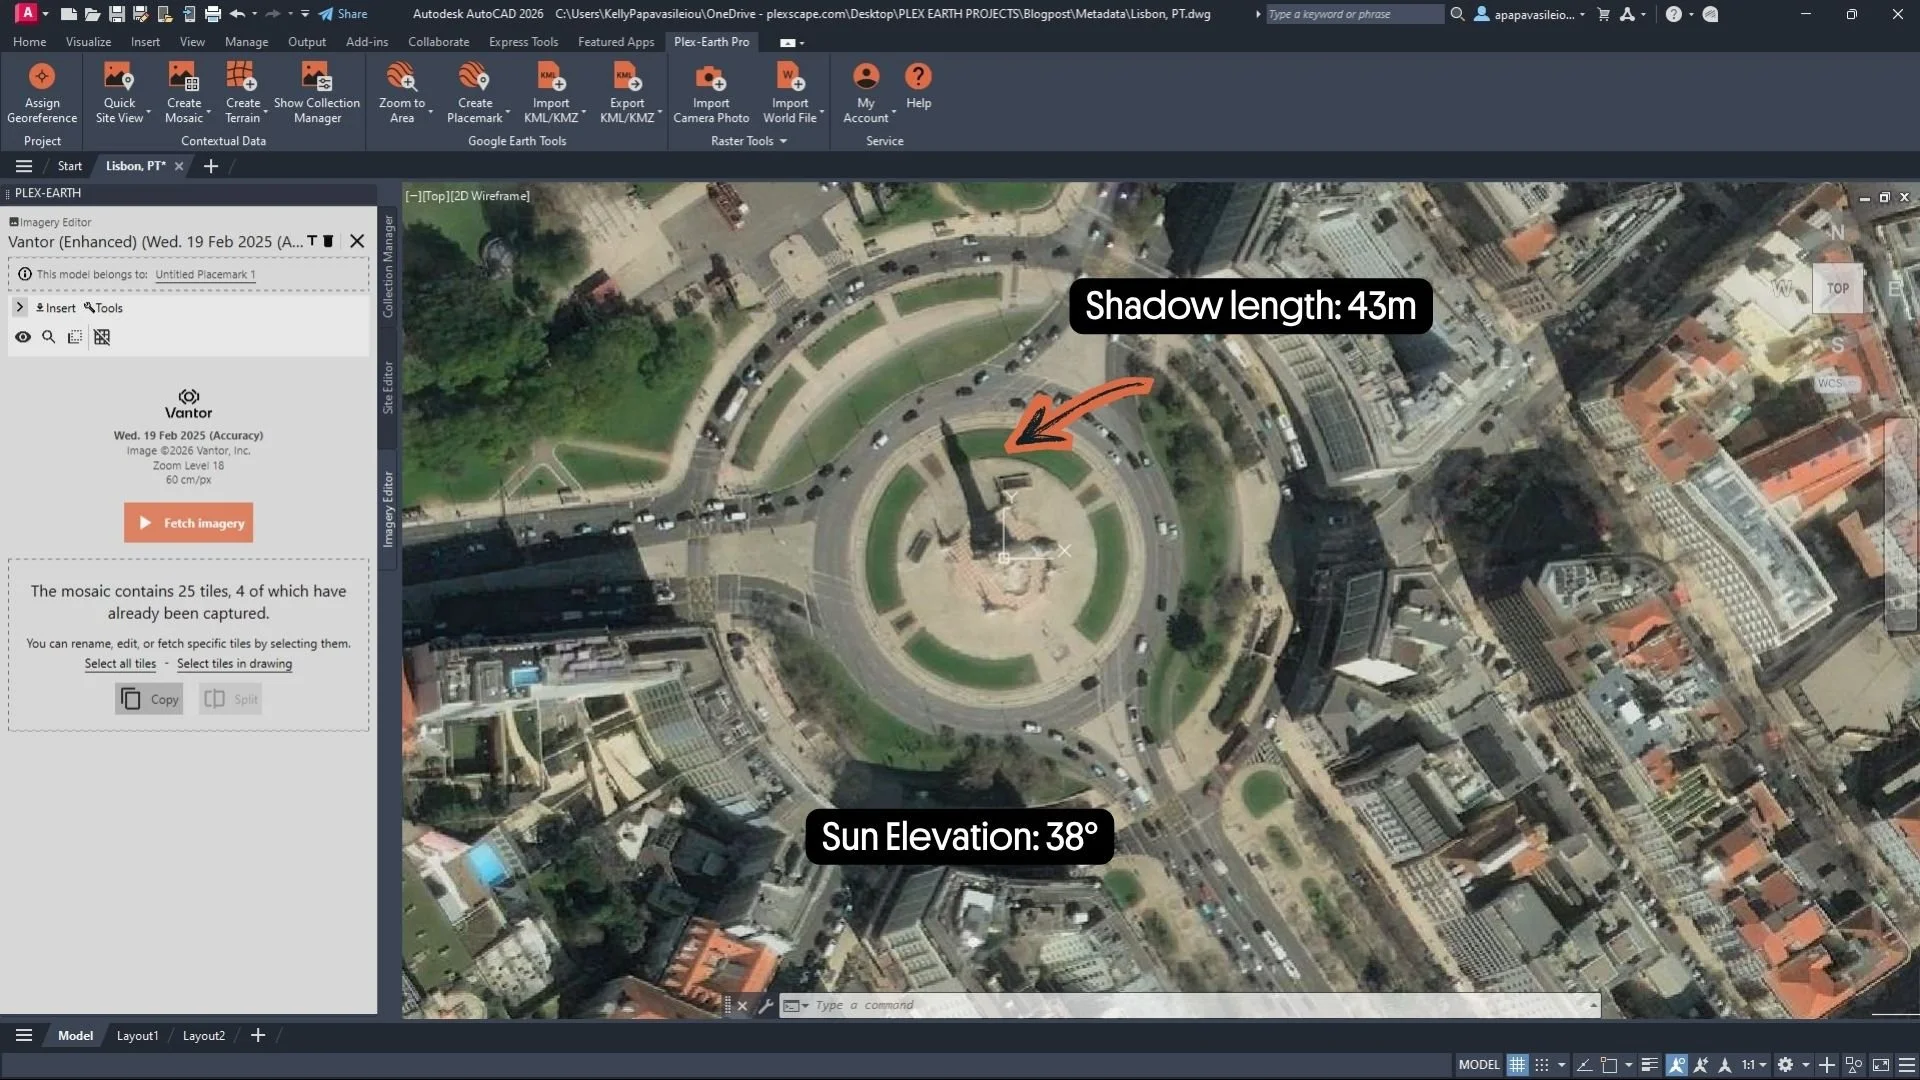The image size is (1920, 1080).
Task: Open the Home ribbon tab
Action: tap(29, 42)
